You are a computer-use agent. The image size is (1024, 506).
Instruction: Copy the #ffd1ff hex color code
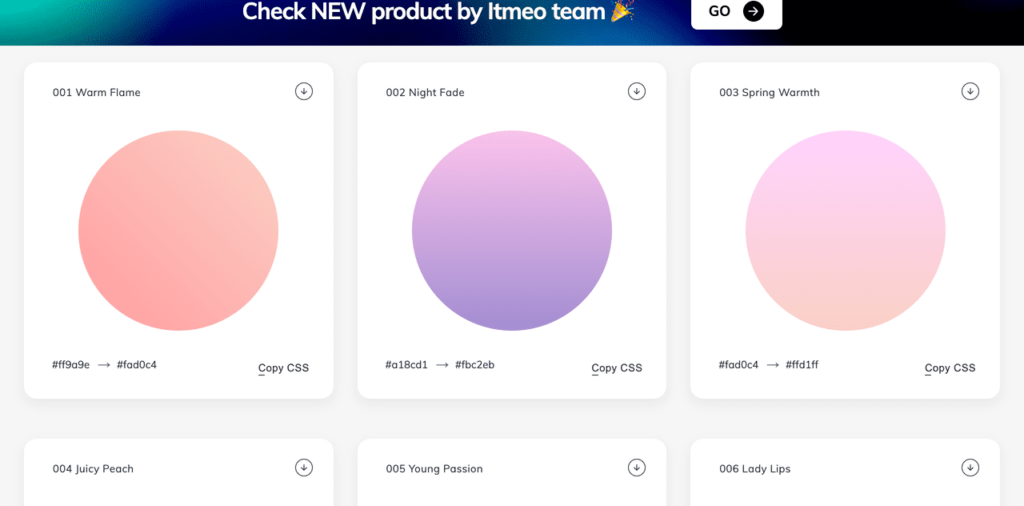tap(802, 365)
